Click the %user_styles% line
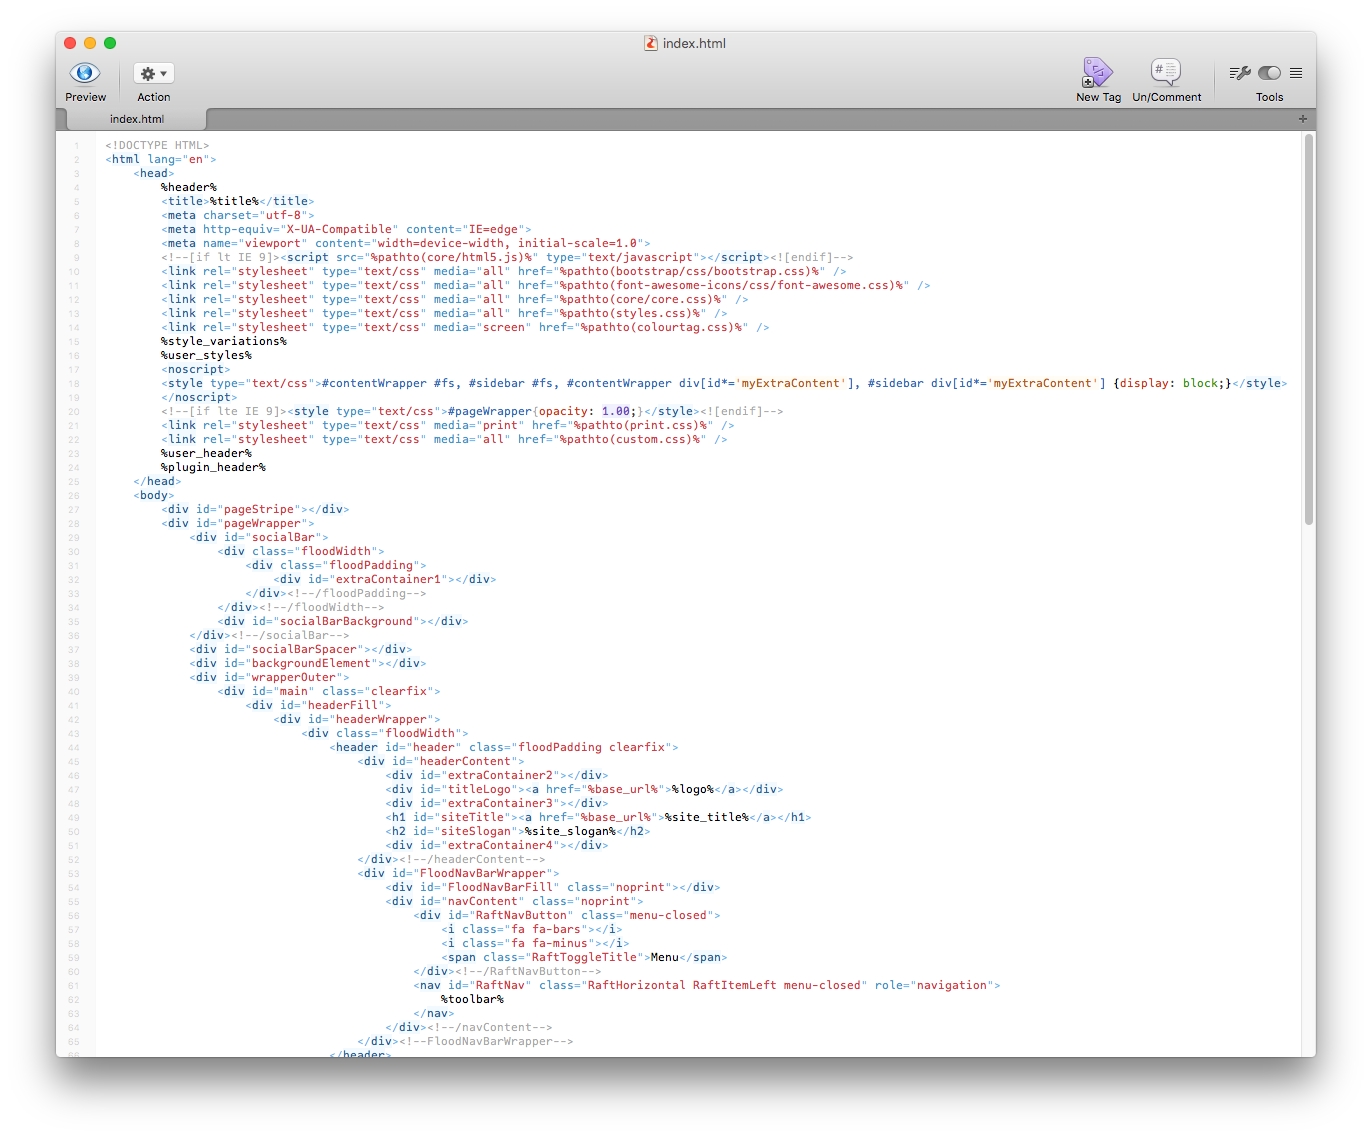1372x1137 pixels. tap(206, 355)
